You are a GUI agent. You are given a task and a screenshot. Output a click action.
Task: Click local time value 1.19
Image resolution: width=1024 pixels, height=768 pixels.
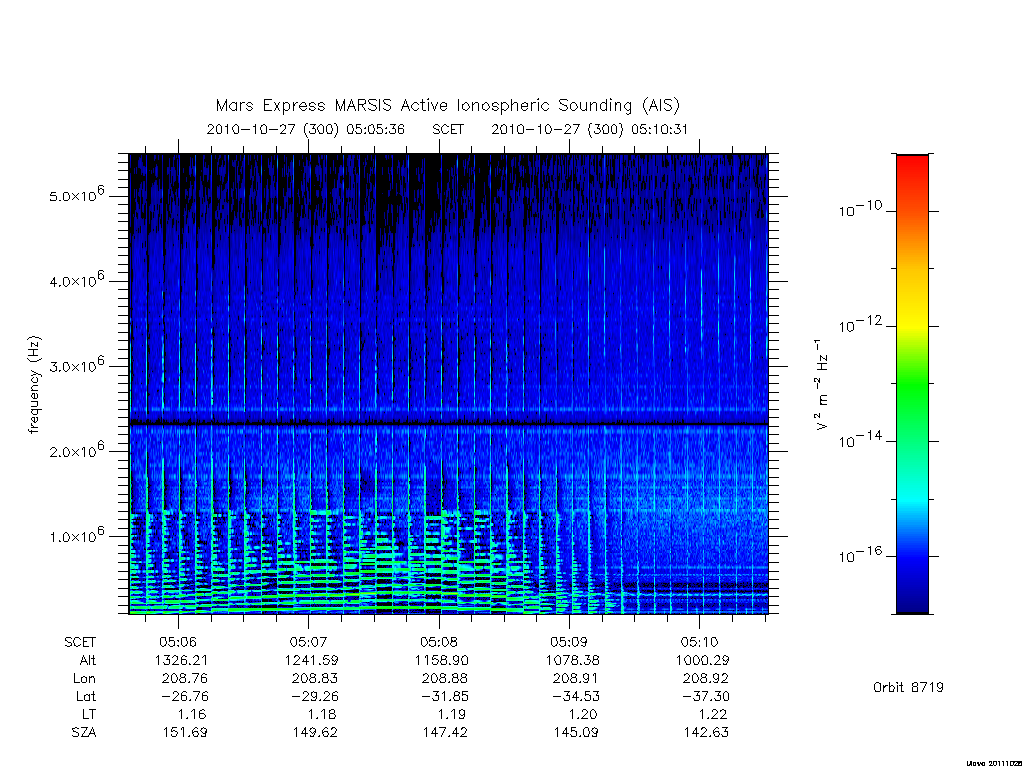click(x=451, y=714)
